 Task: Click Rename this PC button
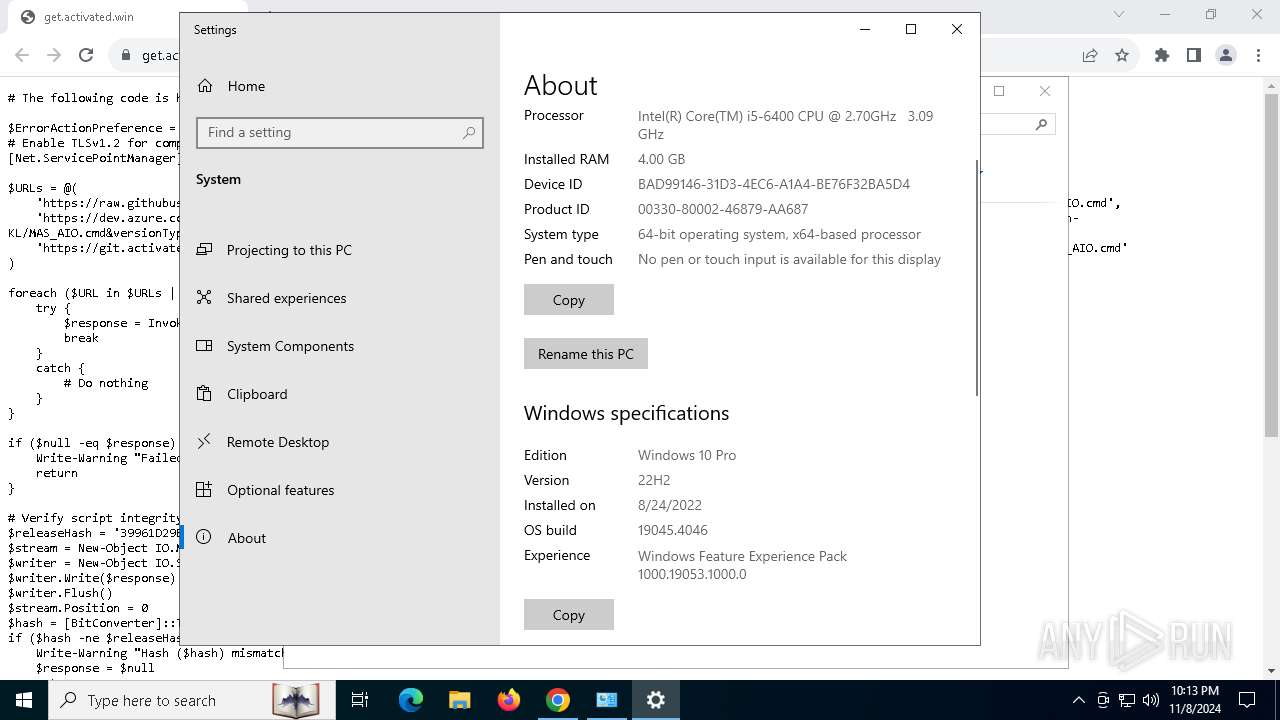click(x=586, y=354)
